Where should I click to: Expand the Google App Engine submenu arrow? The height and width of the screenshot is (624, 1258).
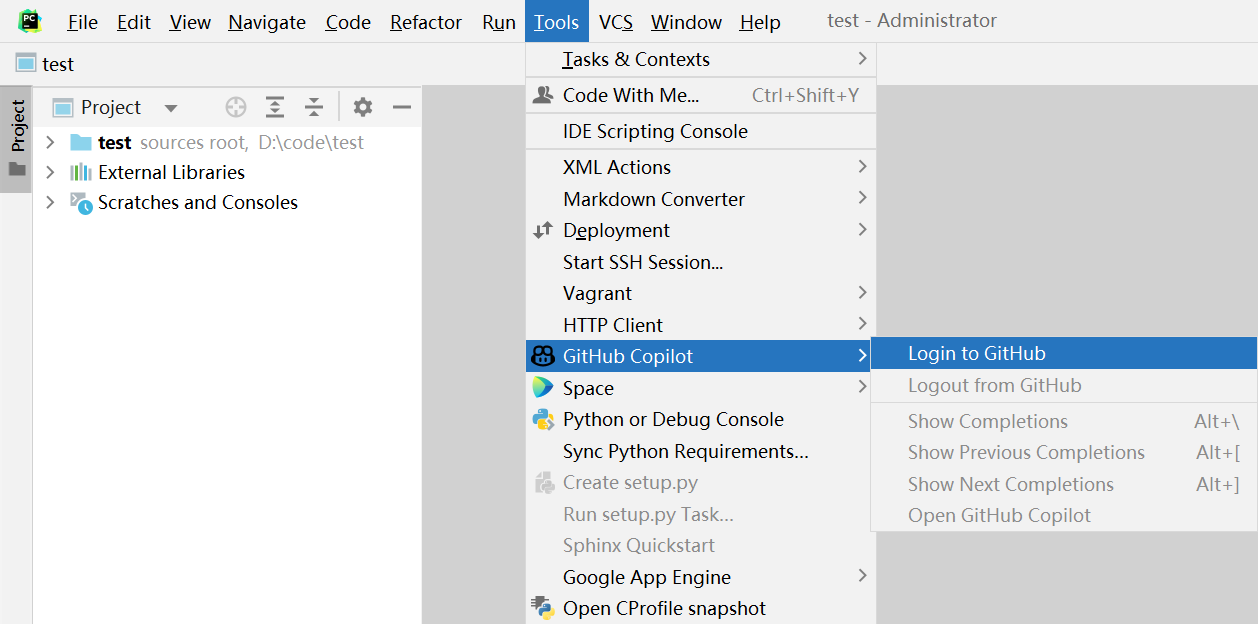coord(862,576)
